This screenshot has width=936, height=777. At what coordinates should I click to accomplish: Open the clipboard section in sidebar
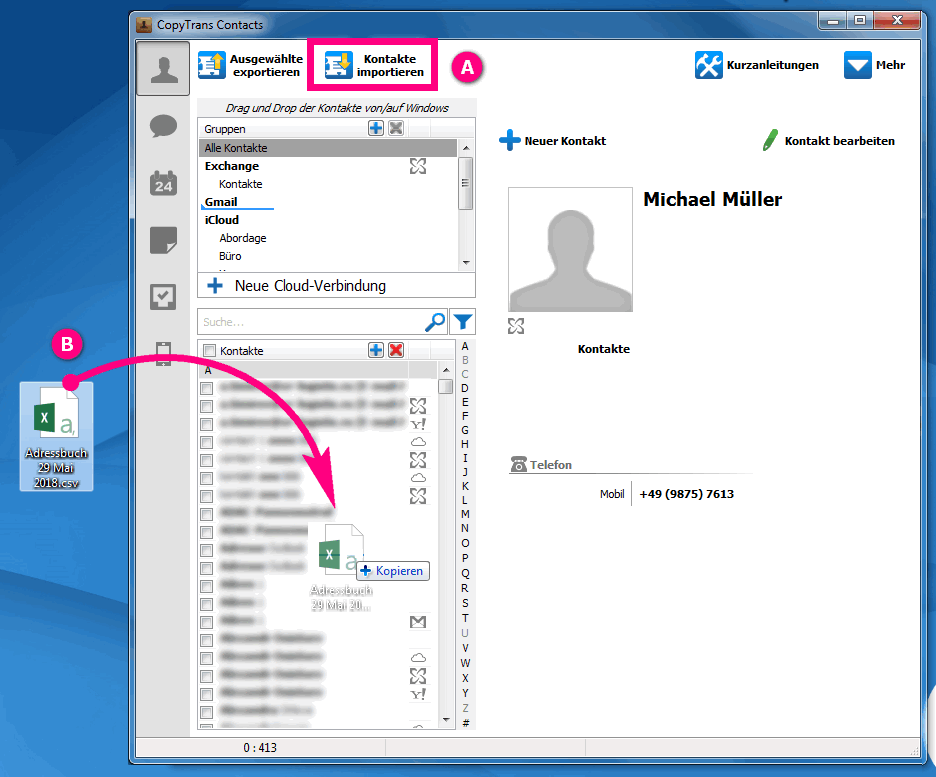pyautogui.click(x=163, y=353)
